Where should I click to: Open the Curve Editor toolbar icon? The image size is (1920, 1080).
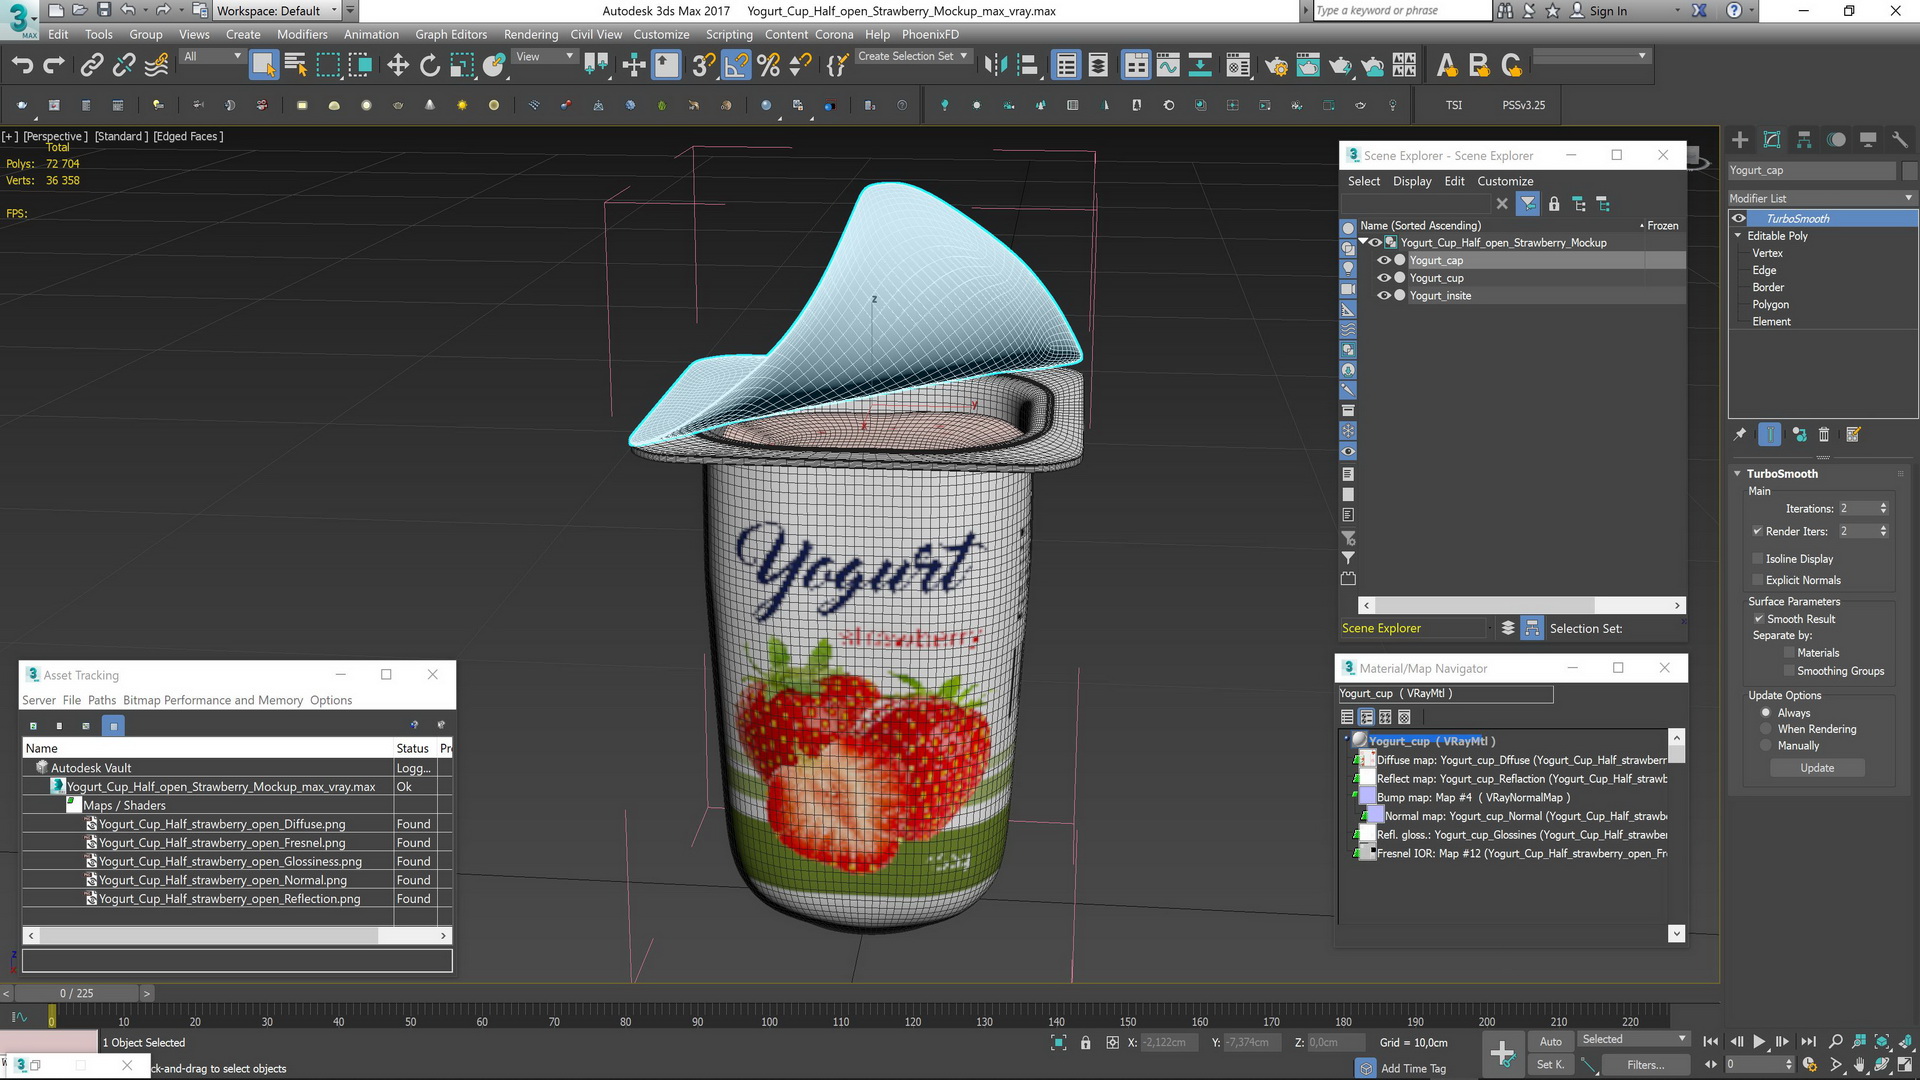tap(1168, 66)
